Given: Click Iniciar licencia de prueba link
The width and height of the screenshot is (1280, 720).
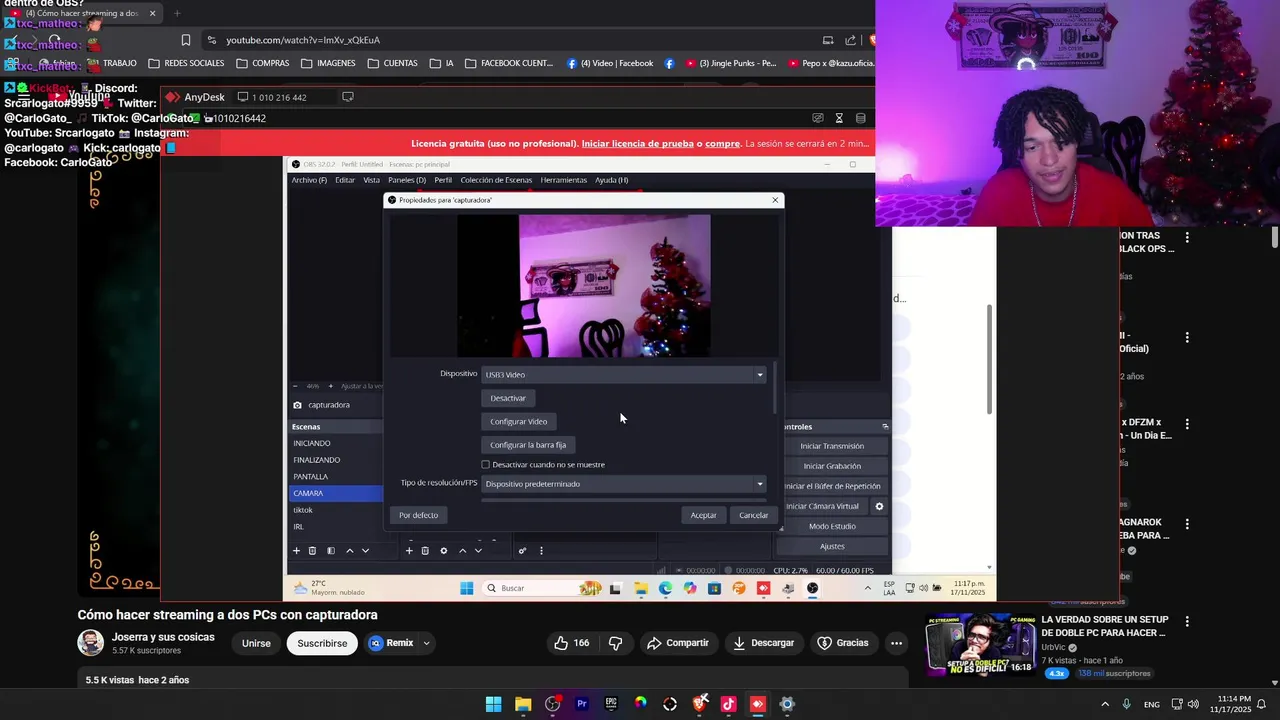Looking at the screenshot, I should point(637,144).
